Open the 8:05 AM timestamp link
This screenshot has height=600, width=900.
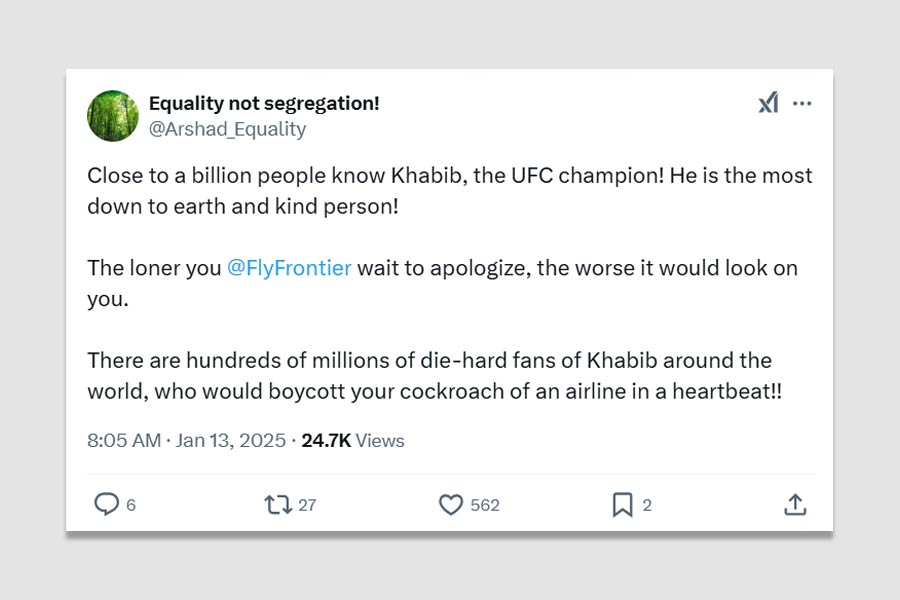click(124, 440)
